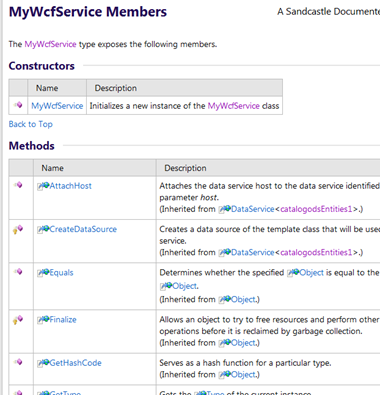Click the MyWcfService Members page title
The image size is (380, 395).
(x=88, y=12)
